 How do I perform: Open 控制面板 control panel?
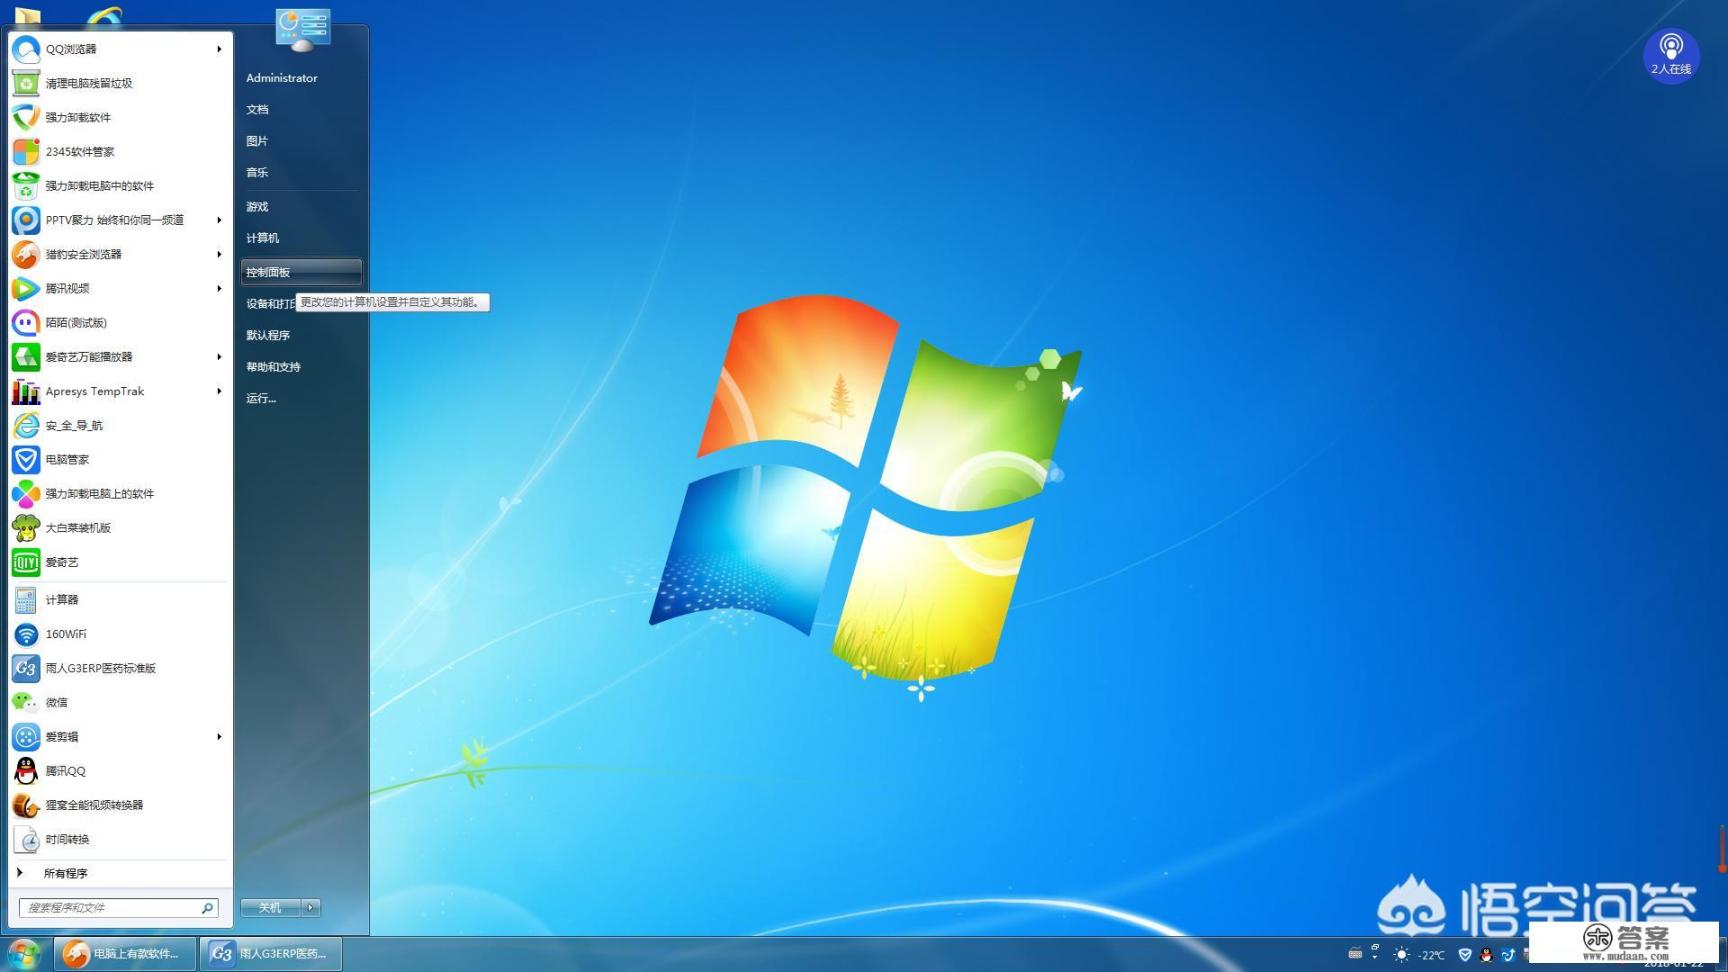(x=301, y=272)
